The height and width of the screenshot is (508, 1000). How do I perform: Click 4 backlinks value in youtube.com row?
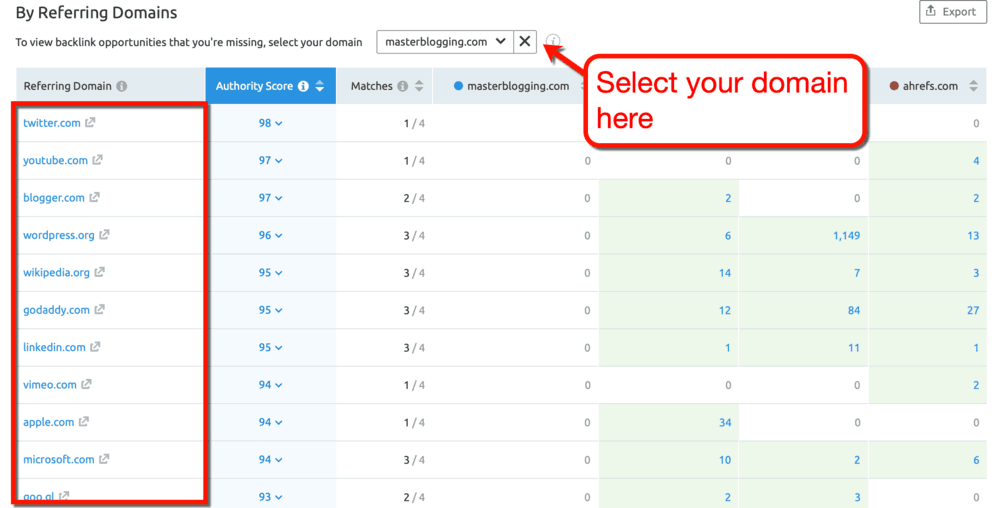pyautogui.click(x=976, y=161)
